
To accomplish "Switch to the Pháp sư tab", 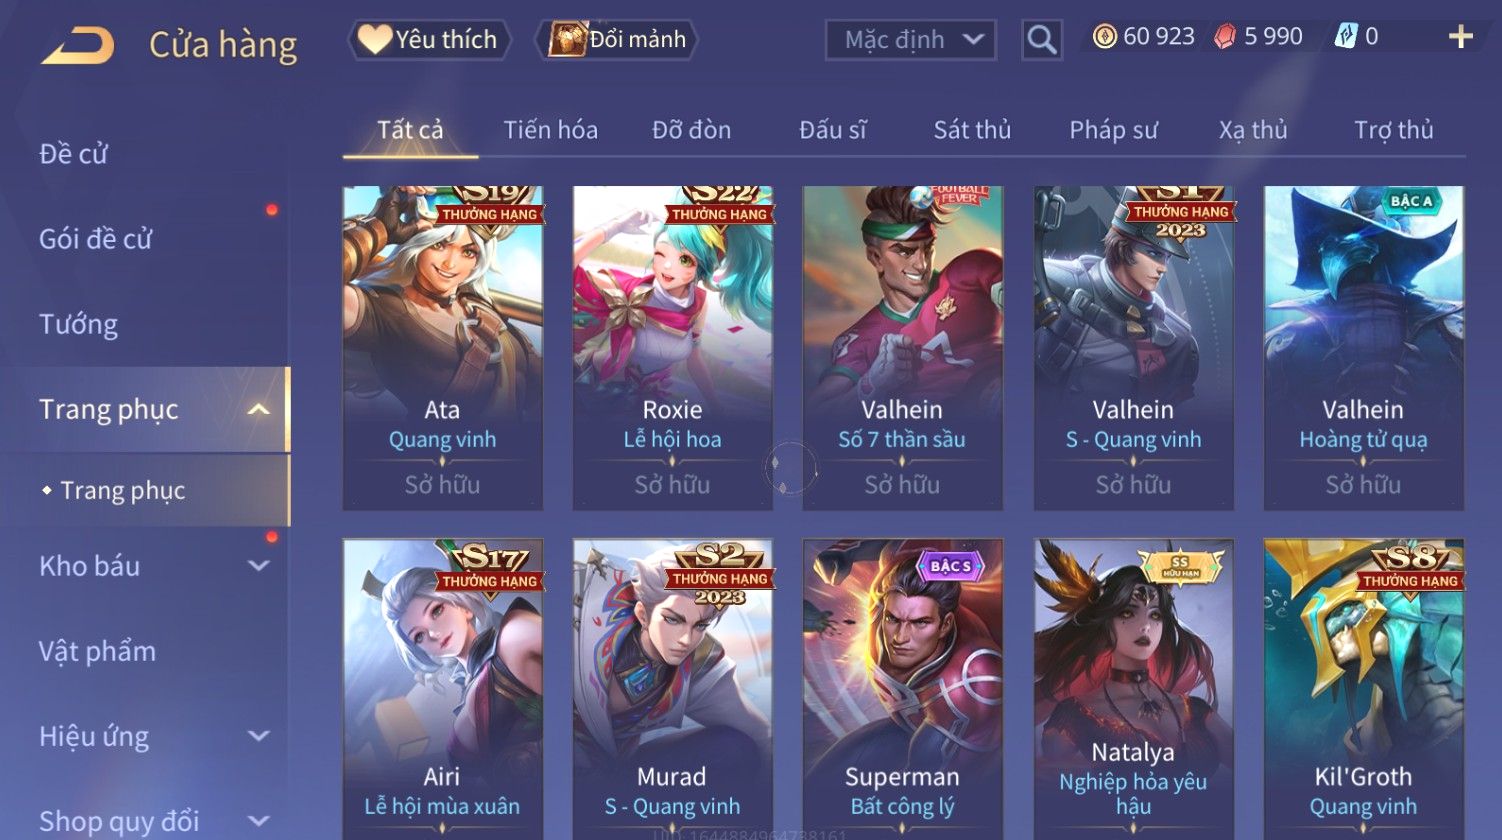I will click(1113, 130).
